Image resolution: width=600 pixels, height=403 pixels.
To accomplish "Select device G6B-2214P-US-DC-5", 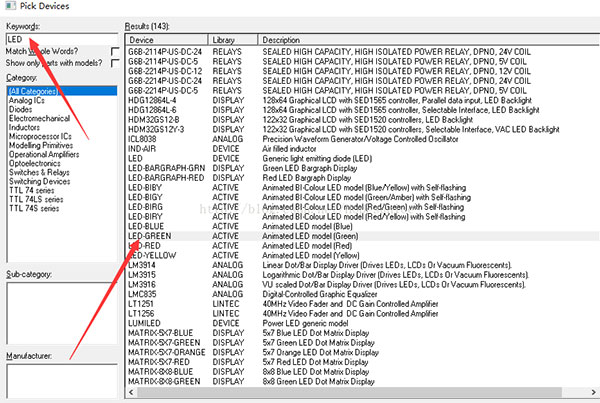I will pyautogui.click(x=363, y=90).
